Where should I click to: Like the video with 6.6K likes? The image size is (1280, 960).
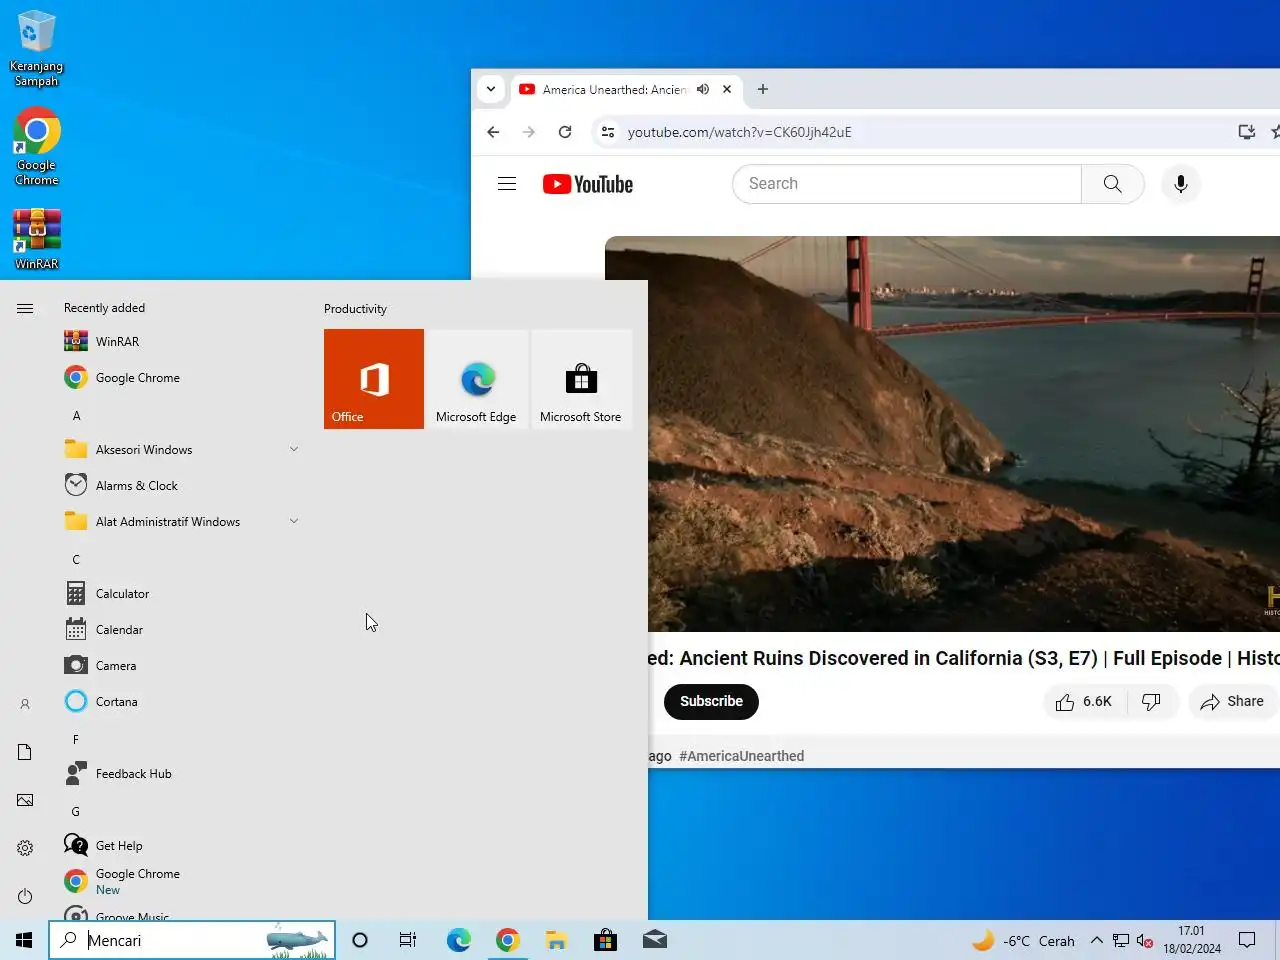[x=1085, y=702]
